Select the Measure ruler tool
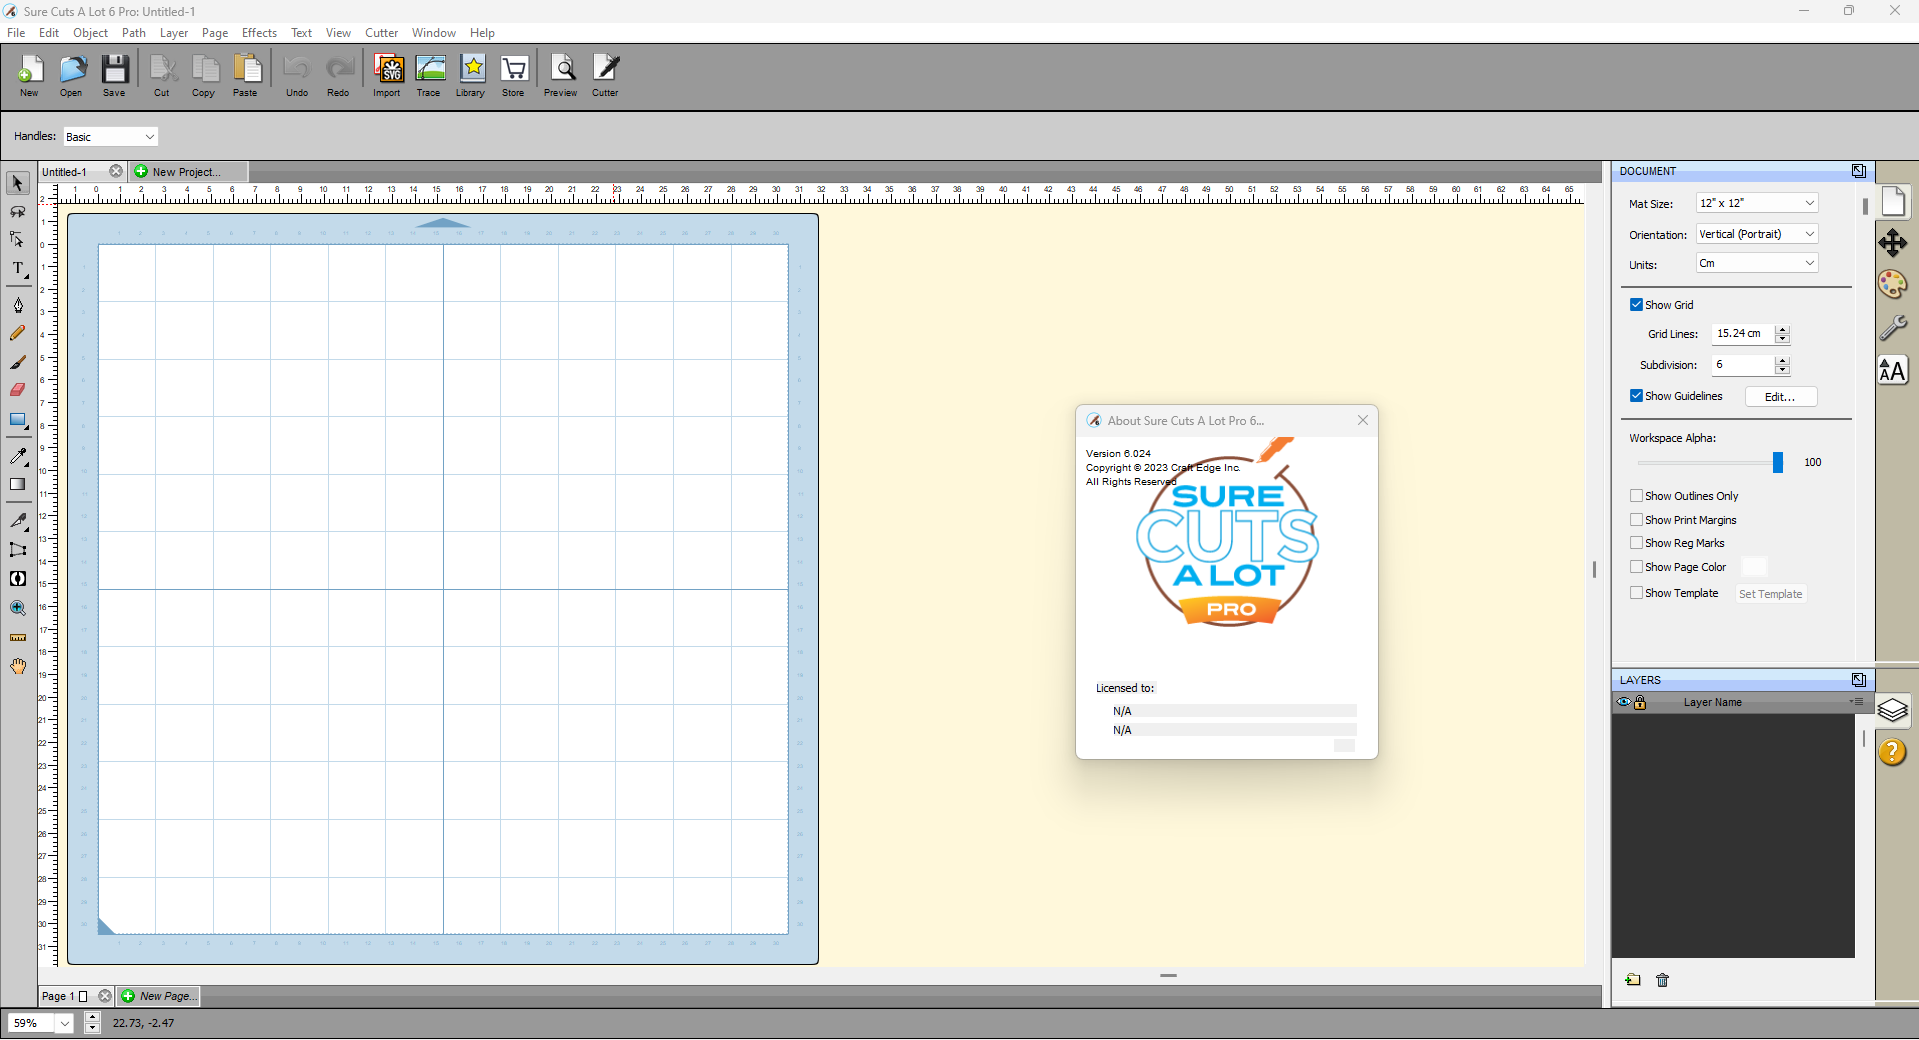Image resolution: width=1919 pixels, height=1040 pixels. [17, 637]
